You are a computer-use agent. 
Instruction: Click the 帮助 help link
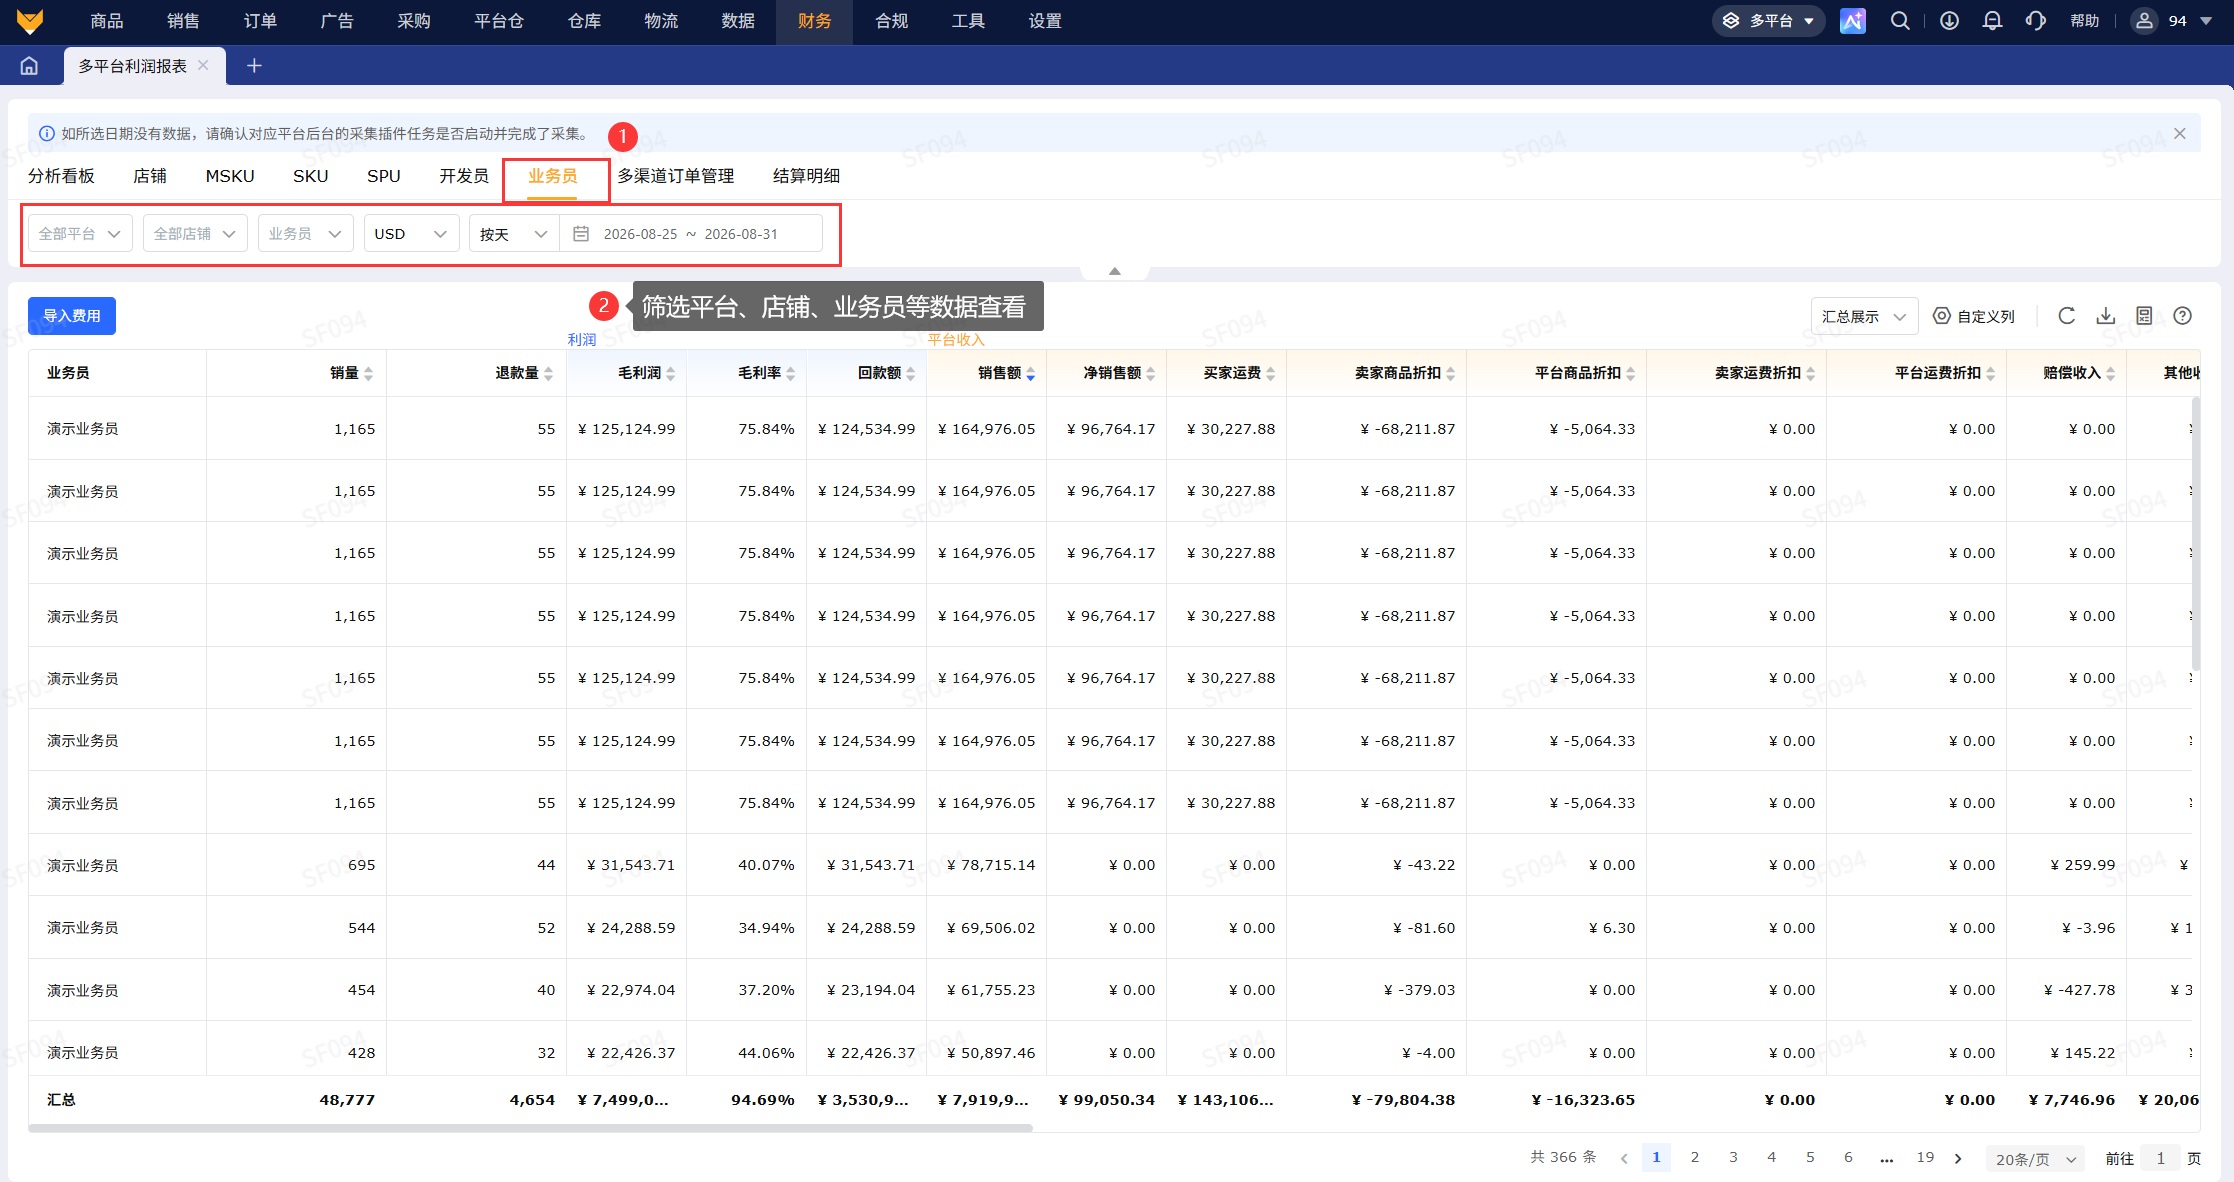[x=2084, y=21]
